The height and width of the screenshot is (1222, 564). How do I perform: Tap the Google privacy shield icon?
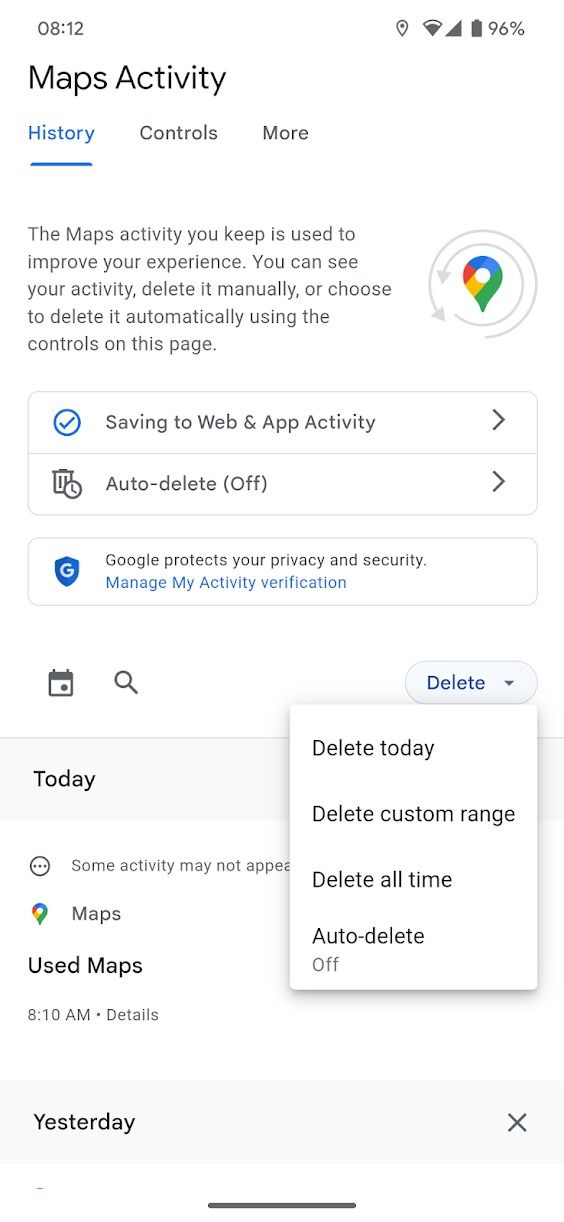tap(66, 572)
